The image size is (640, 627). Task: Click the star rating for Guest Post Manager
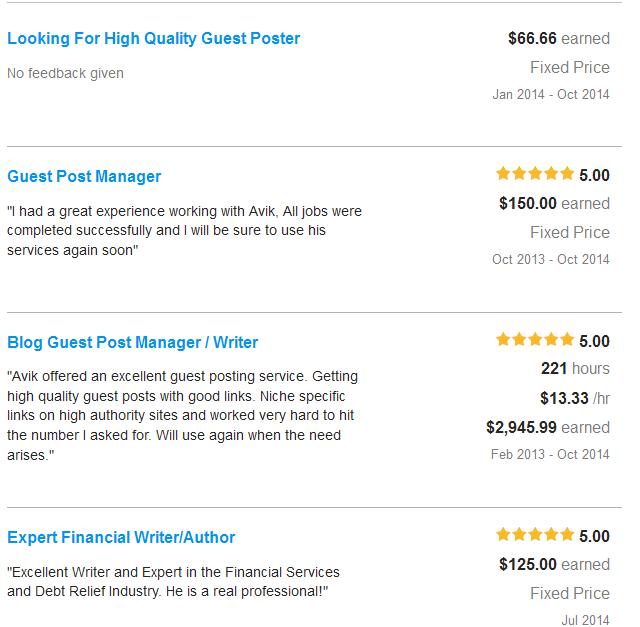tap(535, 174)
